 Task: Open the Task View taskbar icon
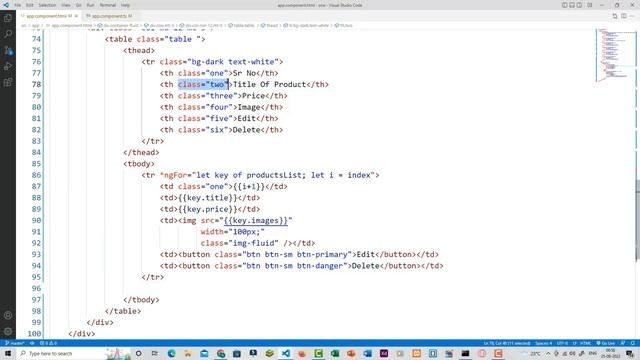[x=155, y=353]
